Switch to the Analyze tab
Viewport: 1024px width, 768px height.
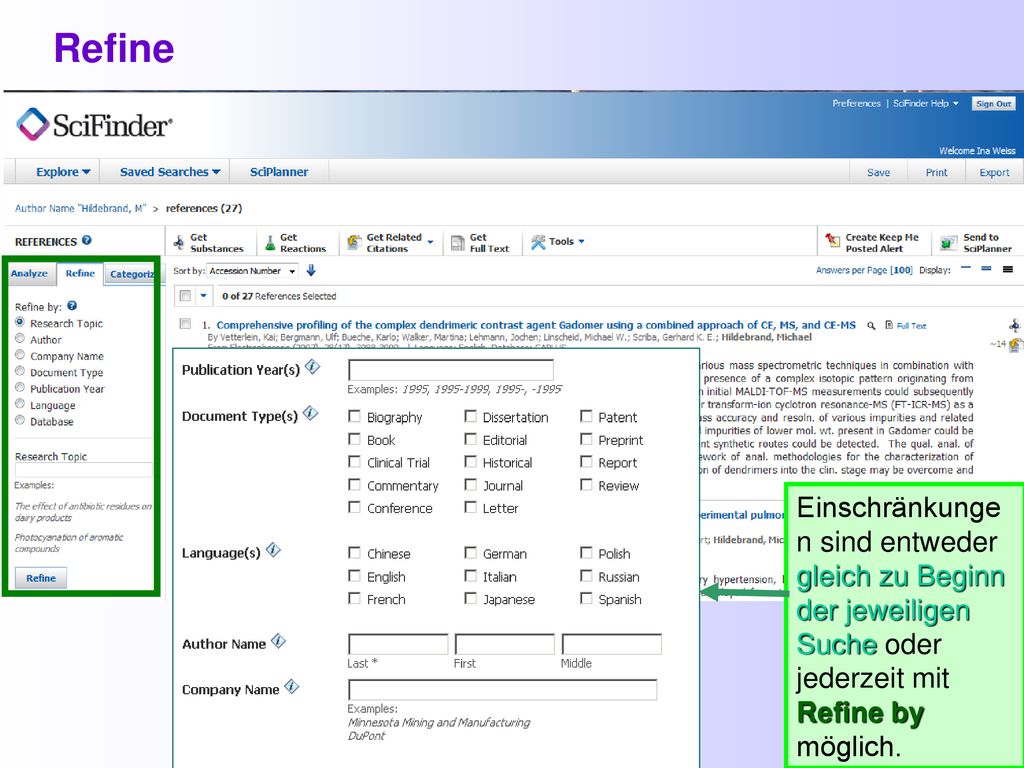point(29,273)
